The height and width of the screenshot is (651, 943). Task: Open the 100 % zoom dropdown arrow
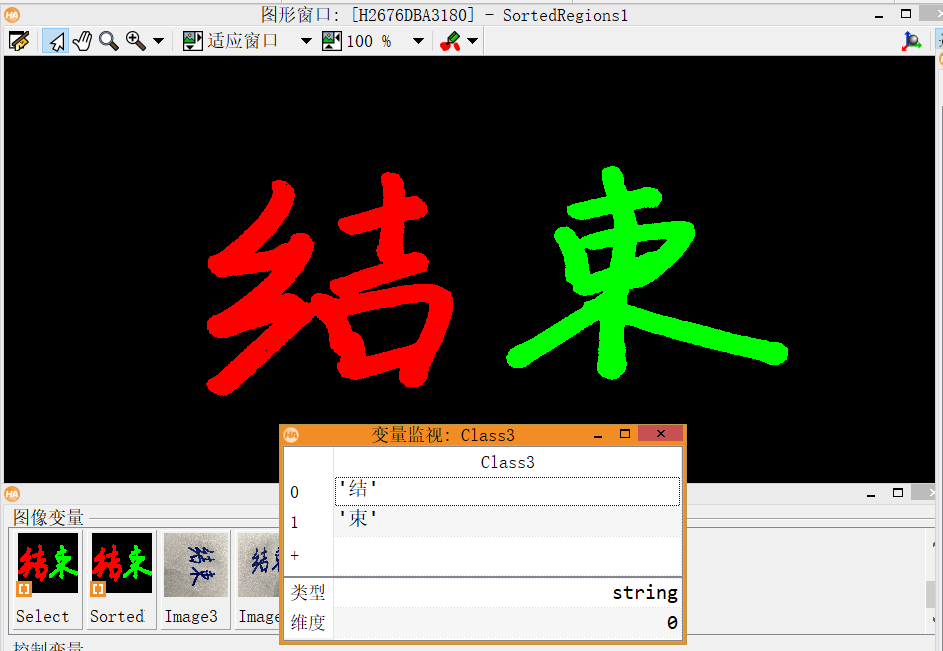tap(418, 42)
